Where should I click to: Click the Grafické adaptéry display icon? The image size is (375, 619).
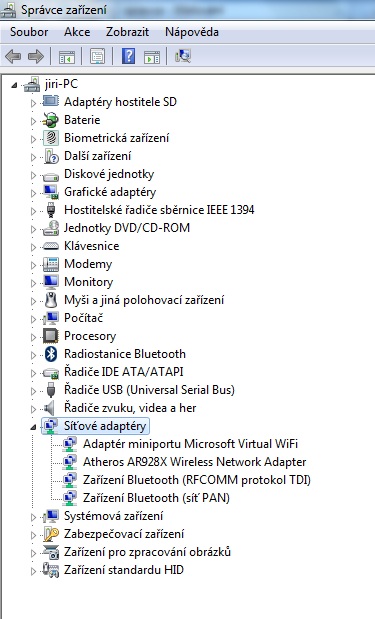[51, 192]
